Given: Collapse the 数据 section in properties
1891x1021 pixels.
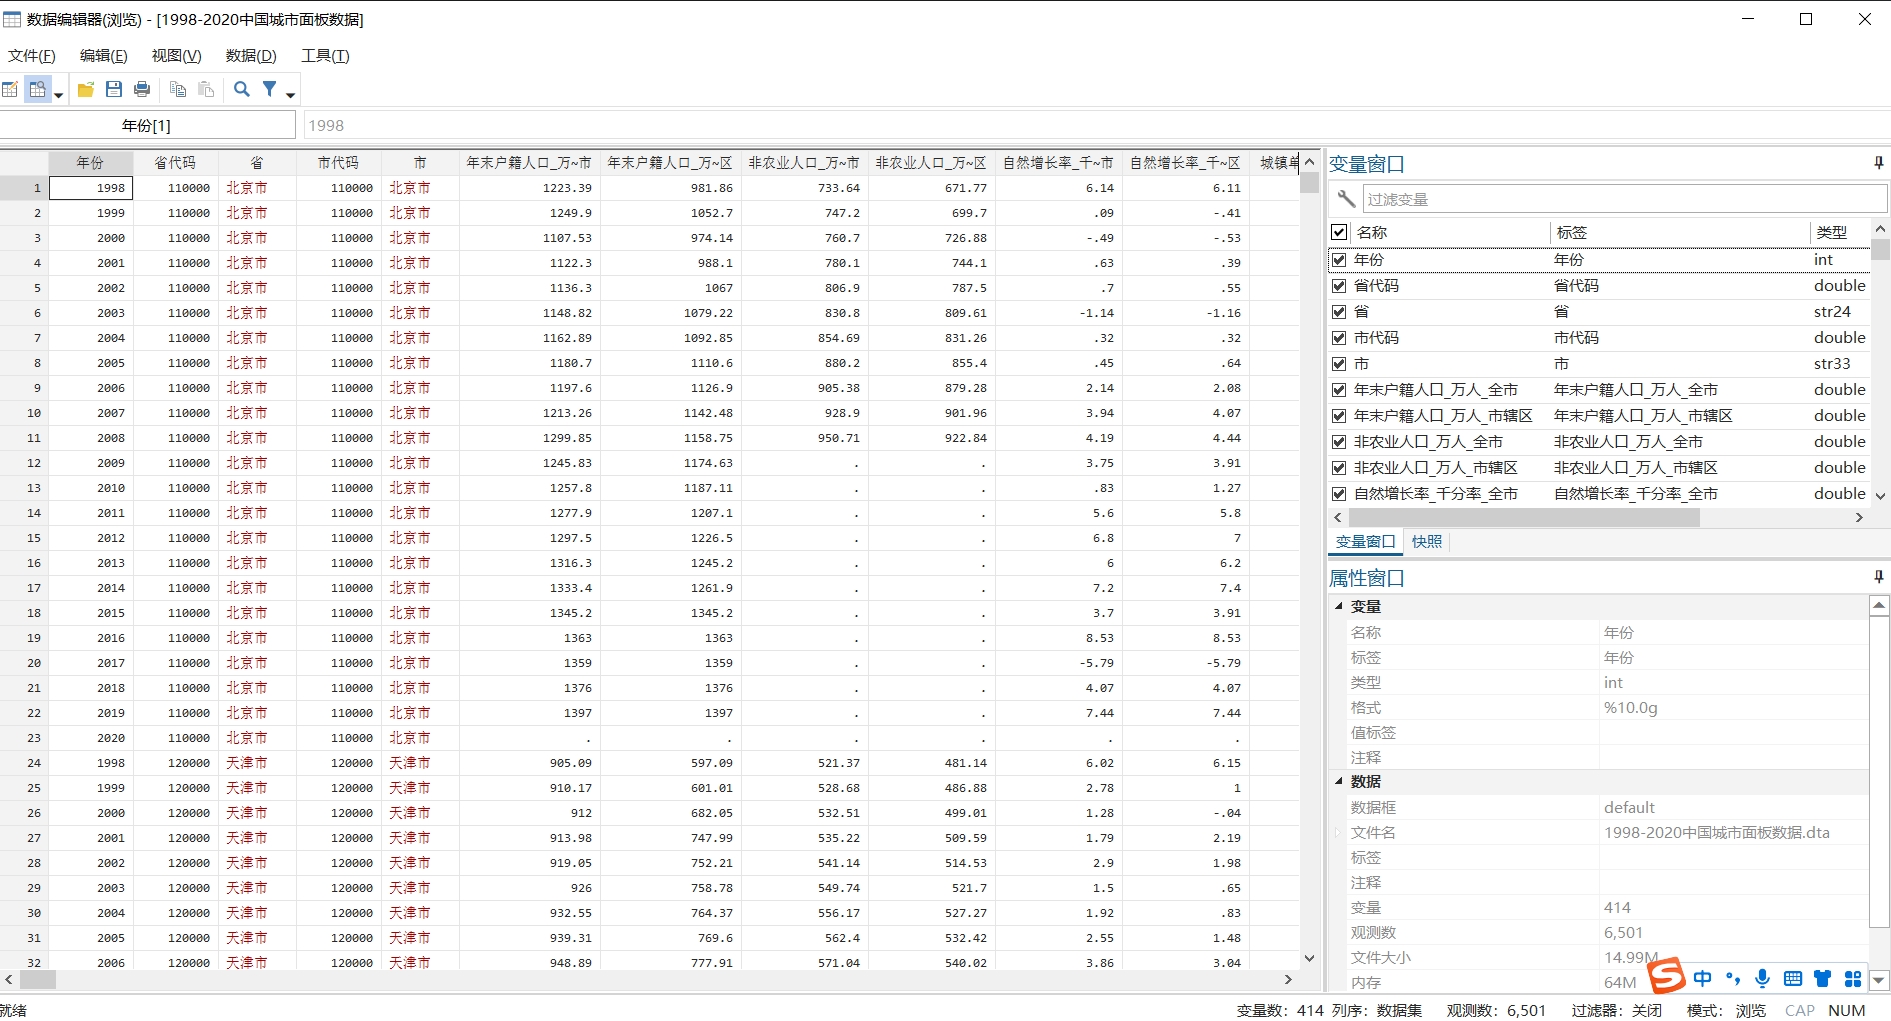Looking at the screenshot, I should pyautogui.click(x=1339, y=781).
